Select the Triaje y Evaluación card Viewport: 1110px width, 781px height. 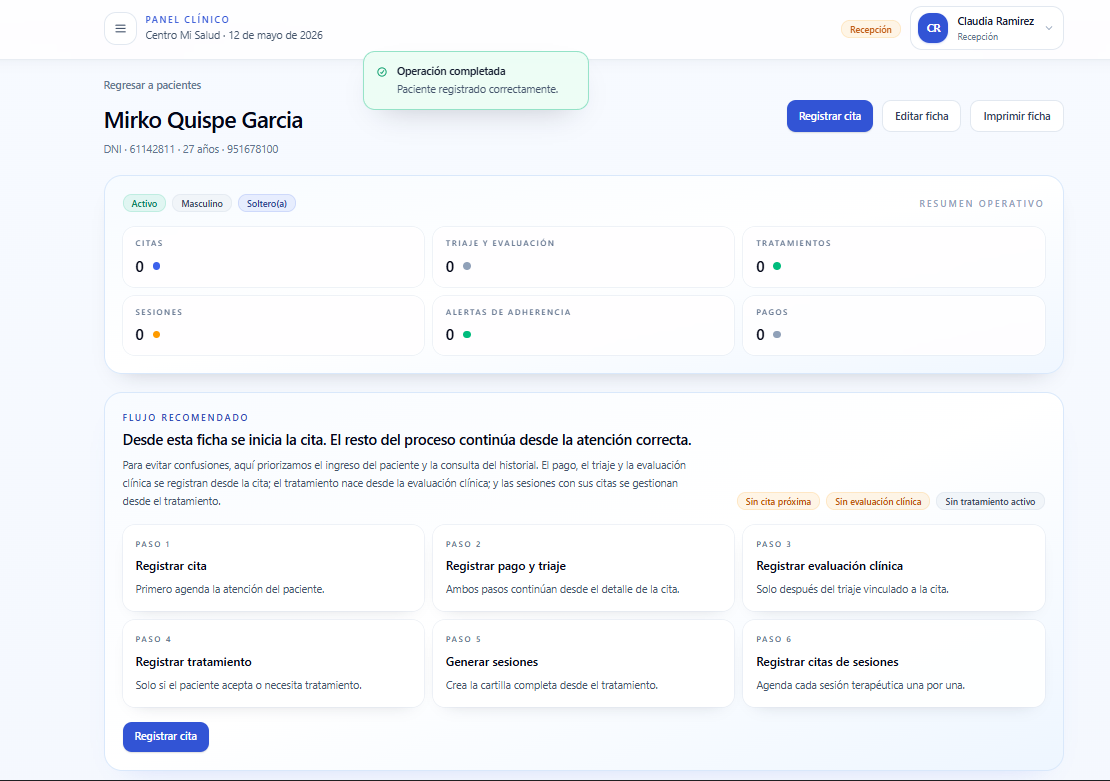tap(583, 257)
